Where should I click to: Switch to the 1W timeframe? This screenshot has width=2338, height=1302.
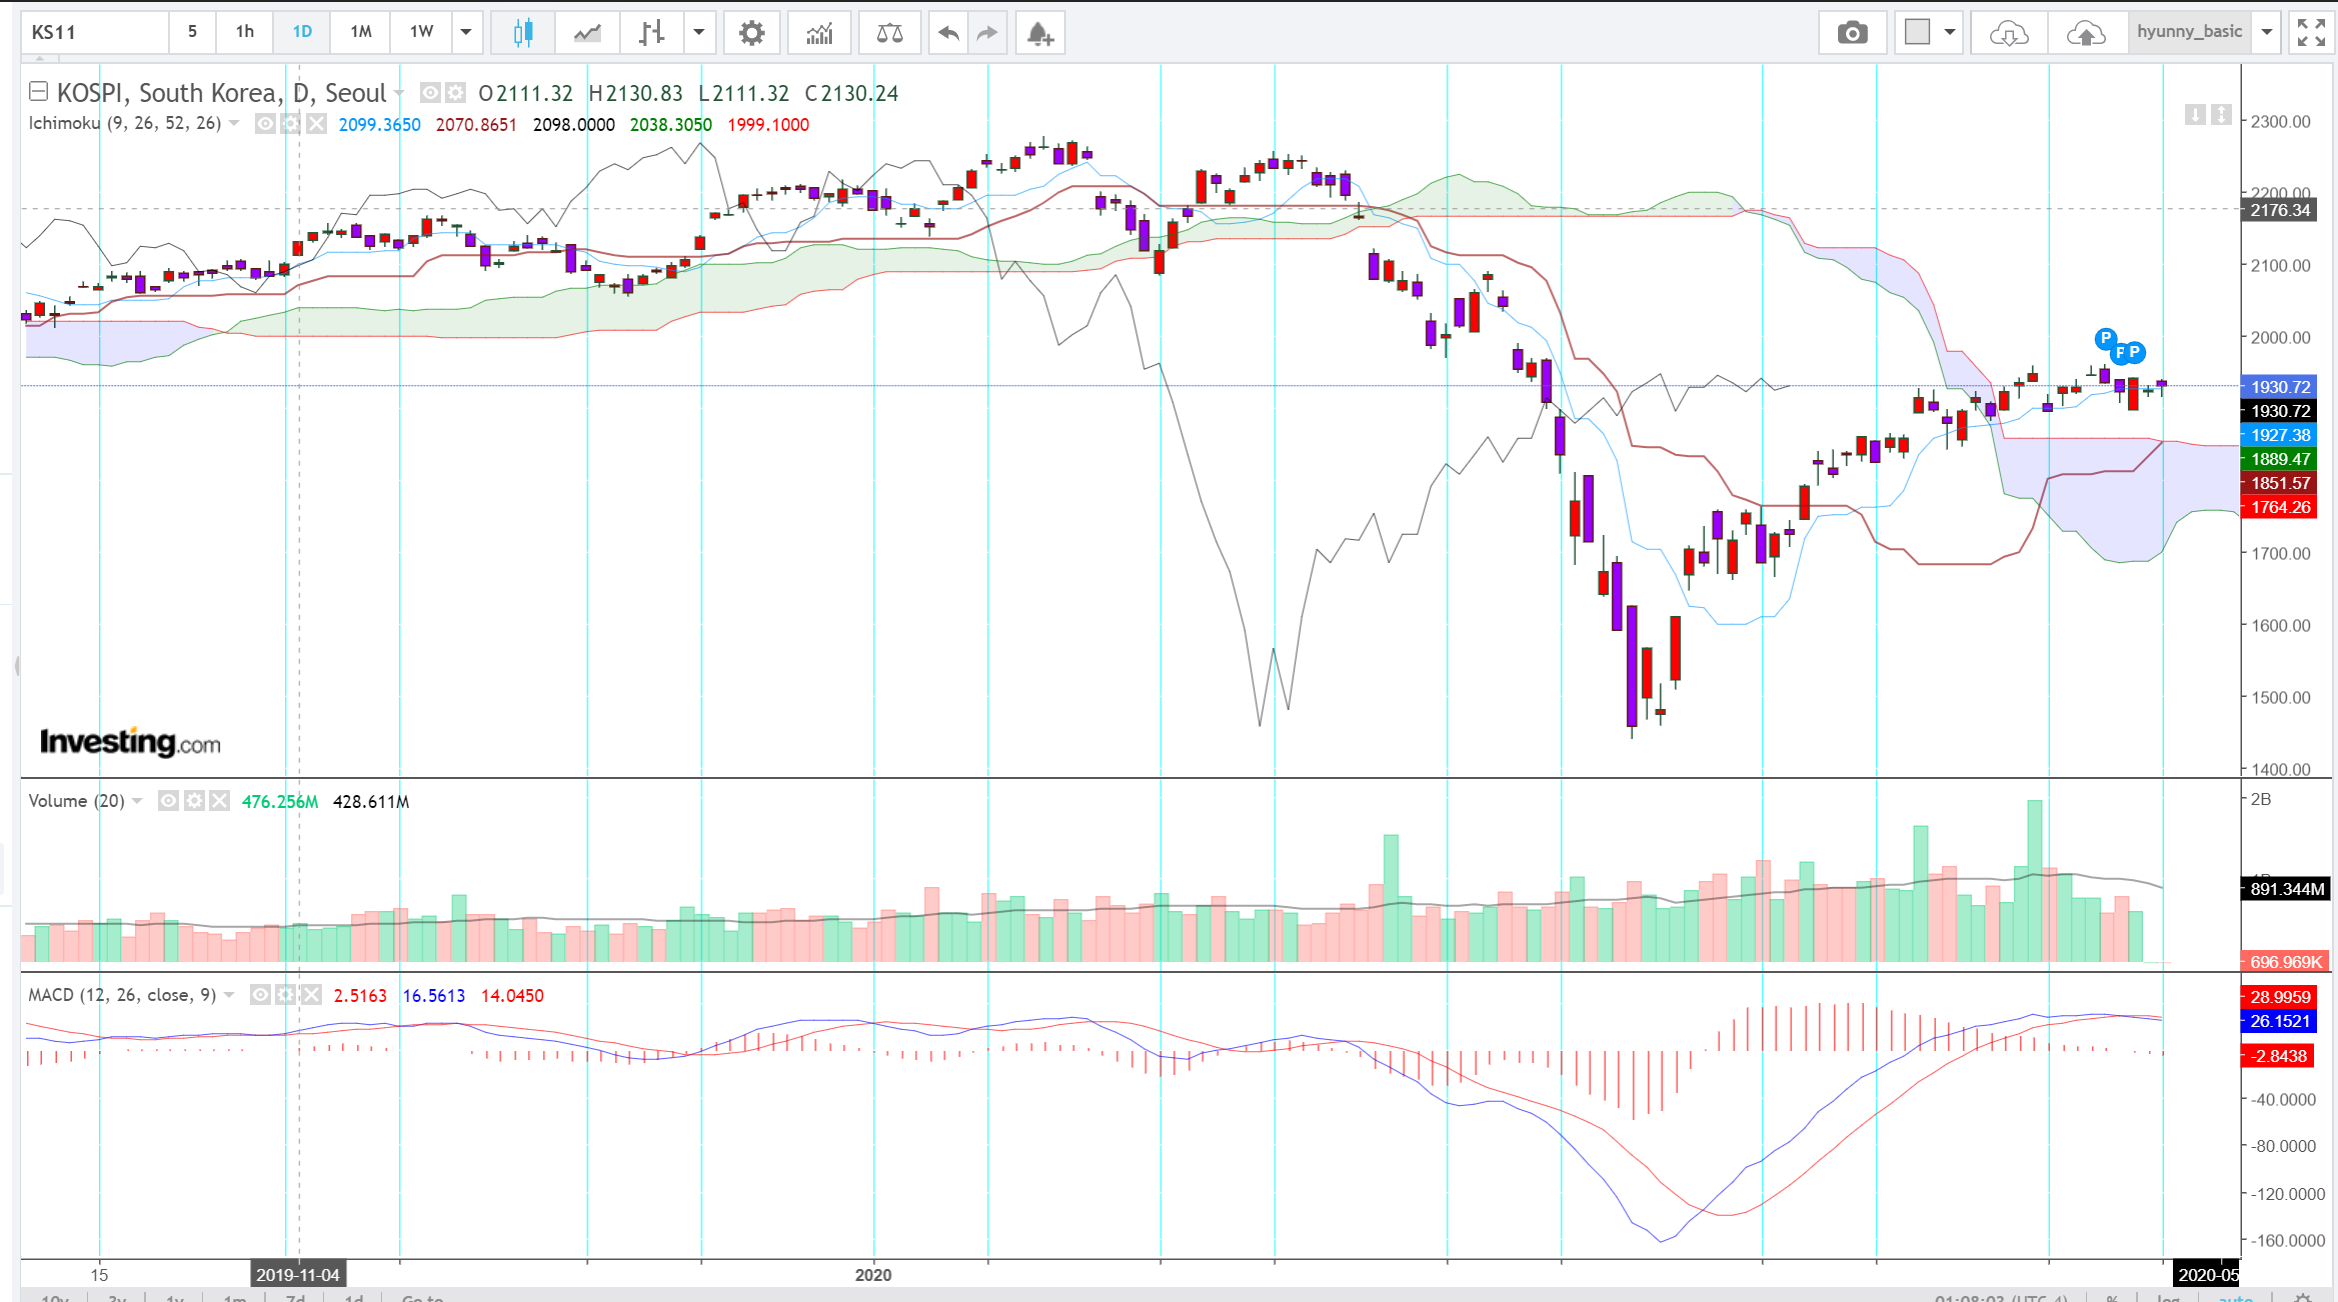click(x=421, y=32)
